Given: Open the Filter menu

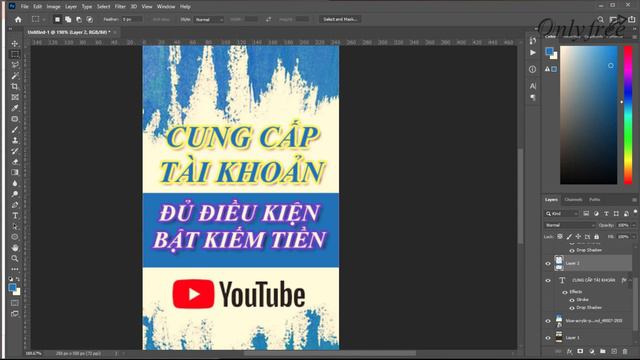Looking at the screenshot, I should pos(120,7).
